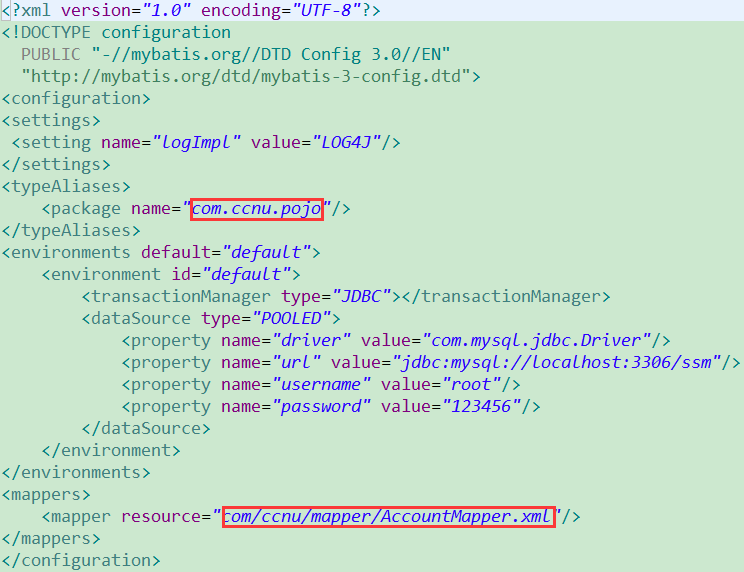Click the "123456" password value
Image resolution: width=744 pixels, height=572 pixels.
(481, 406)
